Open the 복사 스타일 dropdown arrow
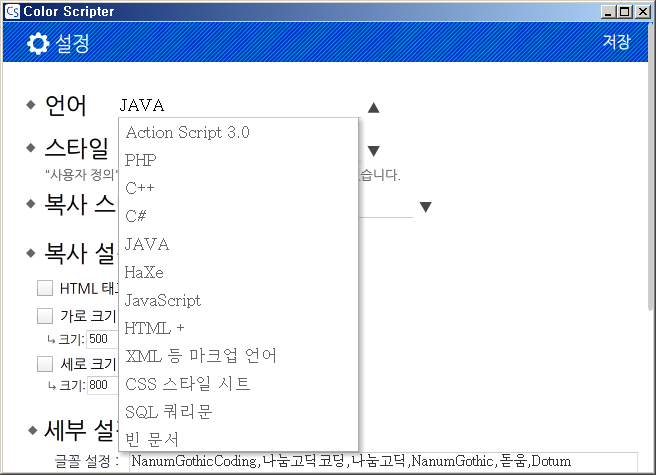This screenshot has height=475, width=656. (425, 207)
